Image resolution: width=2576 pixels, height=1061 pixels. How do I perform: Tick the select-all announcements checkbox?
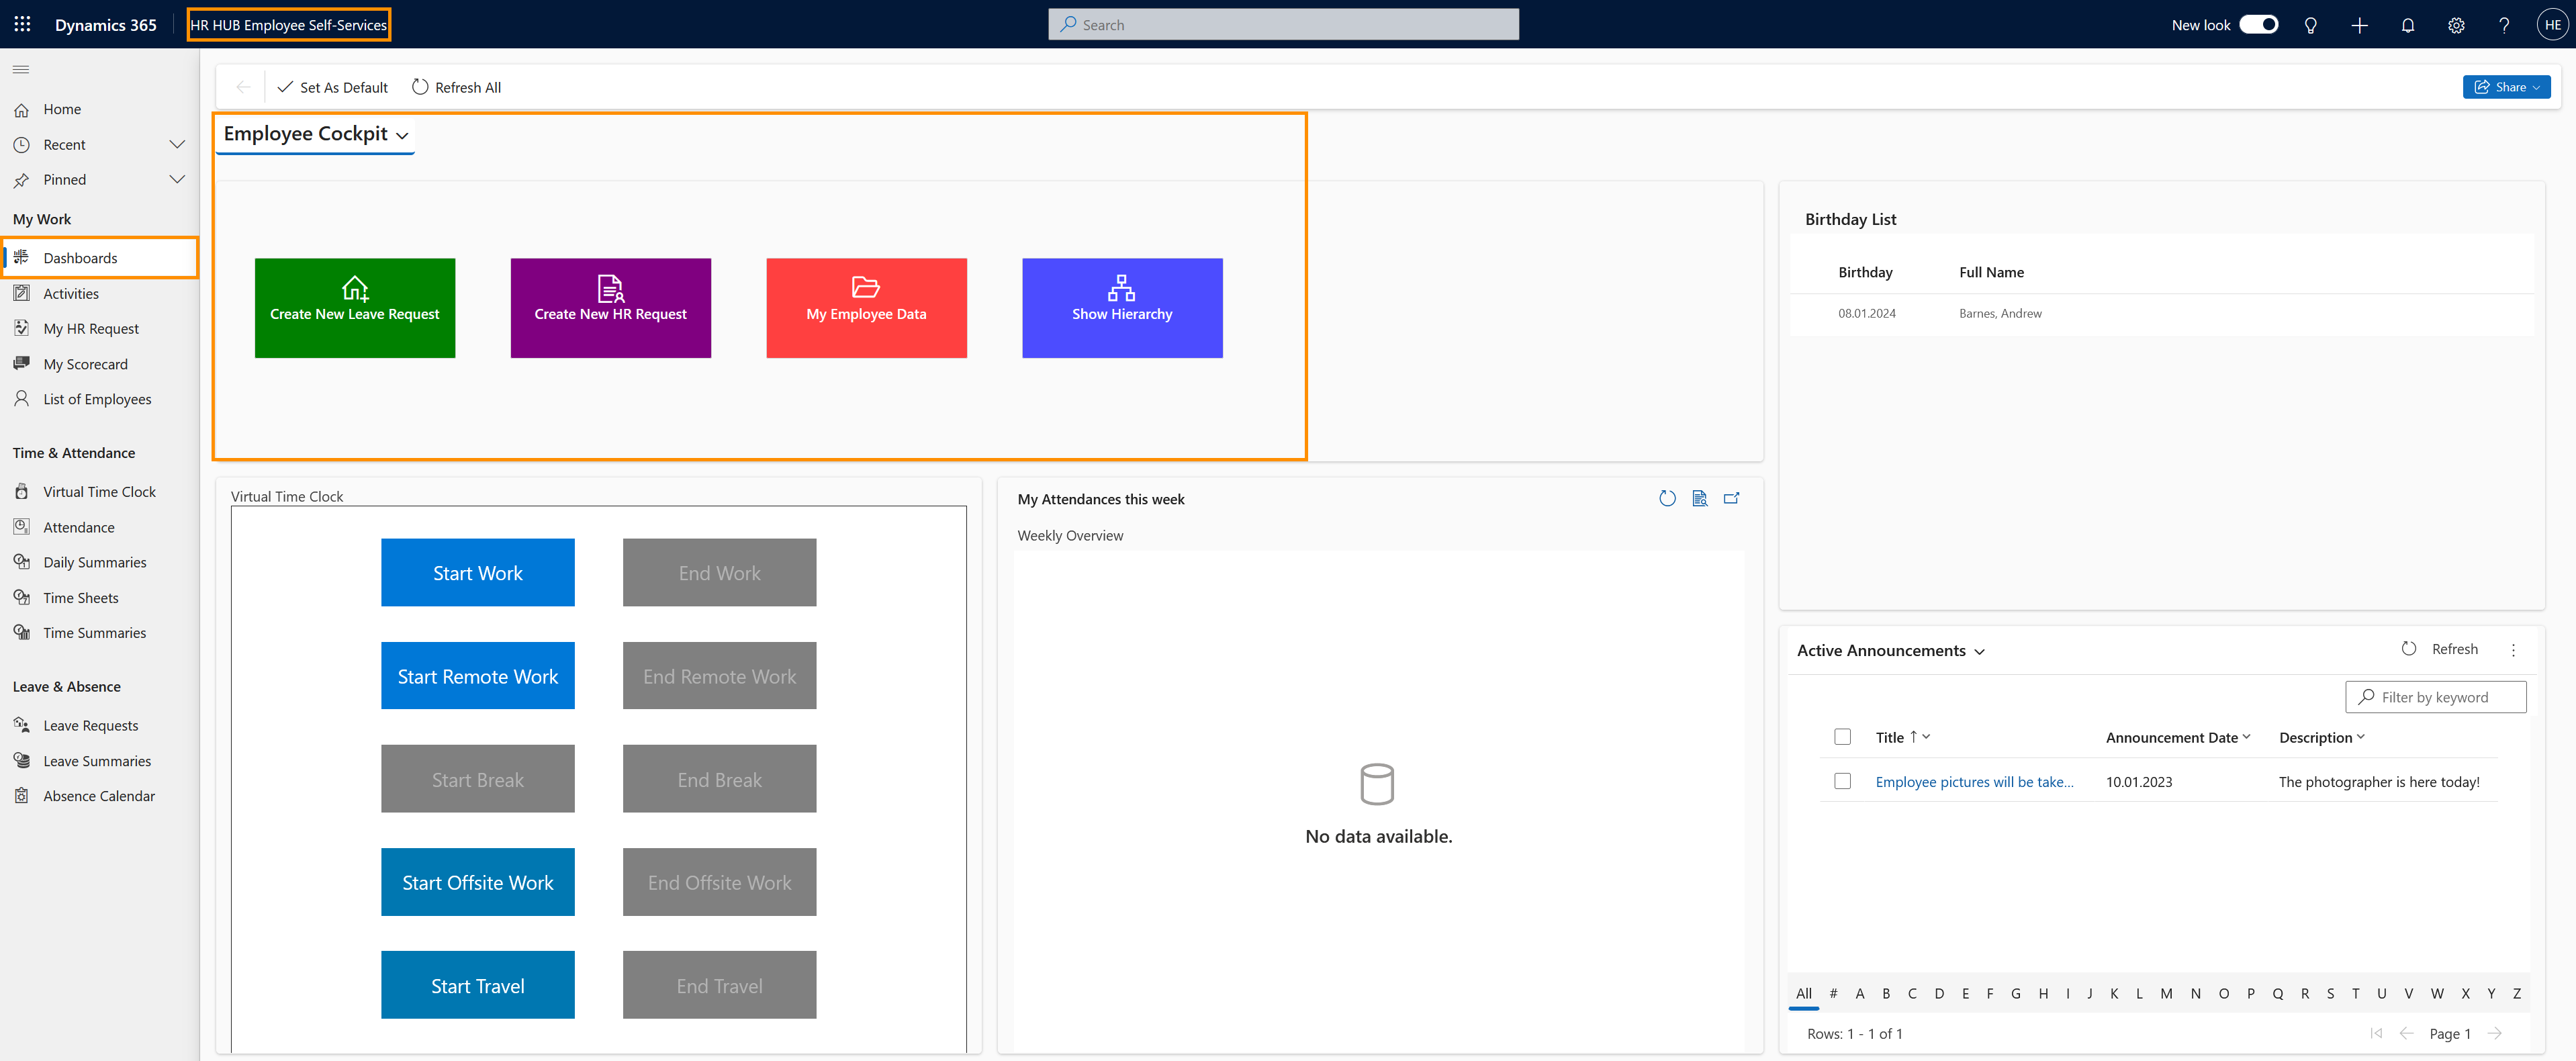(x=1842, y=737)
